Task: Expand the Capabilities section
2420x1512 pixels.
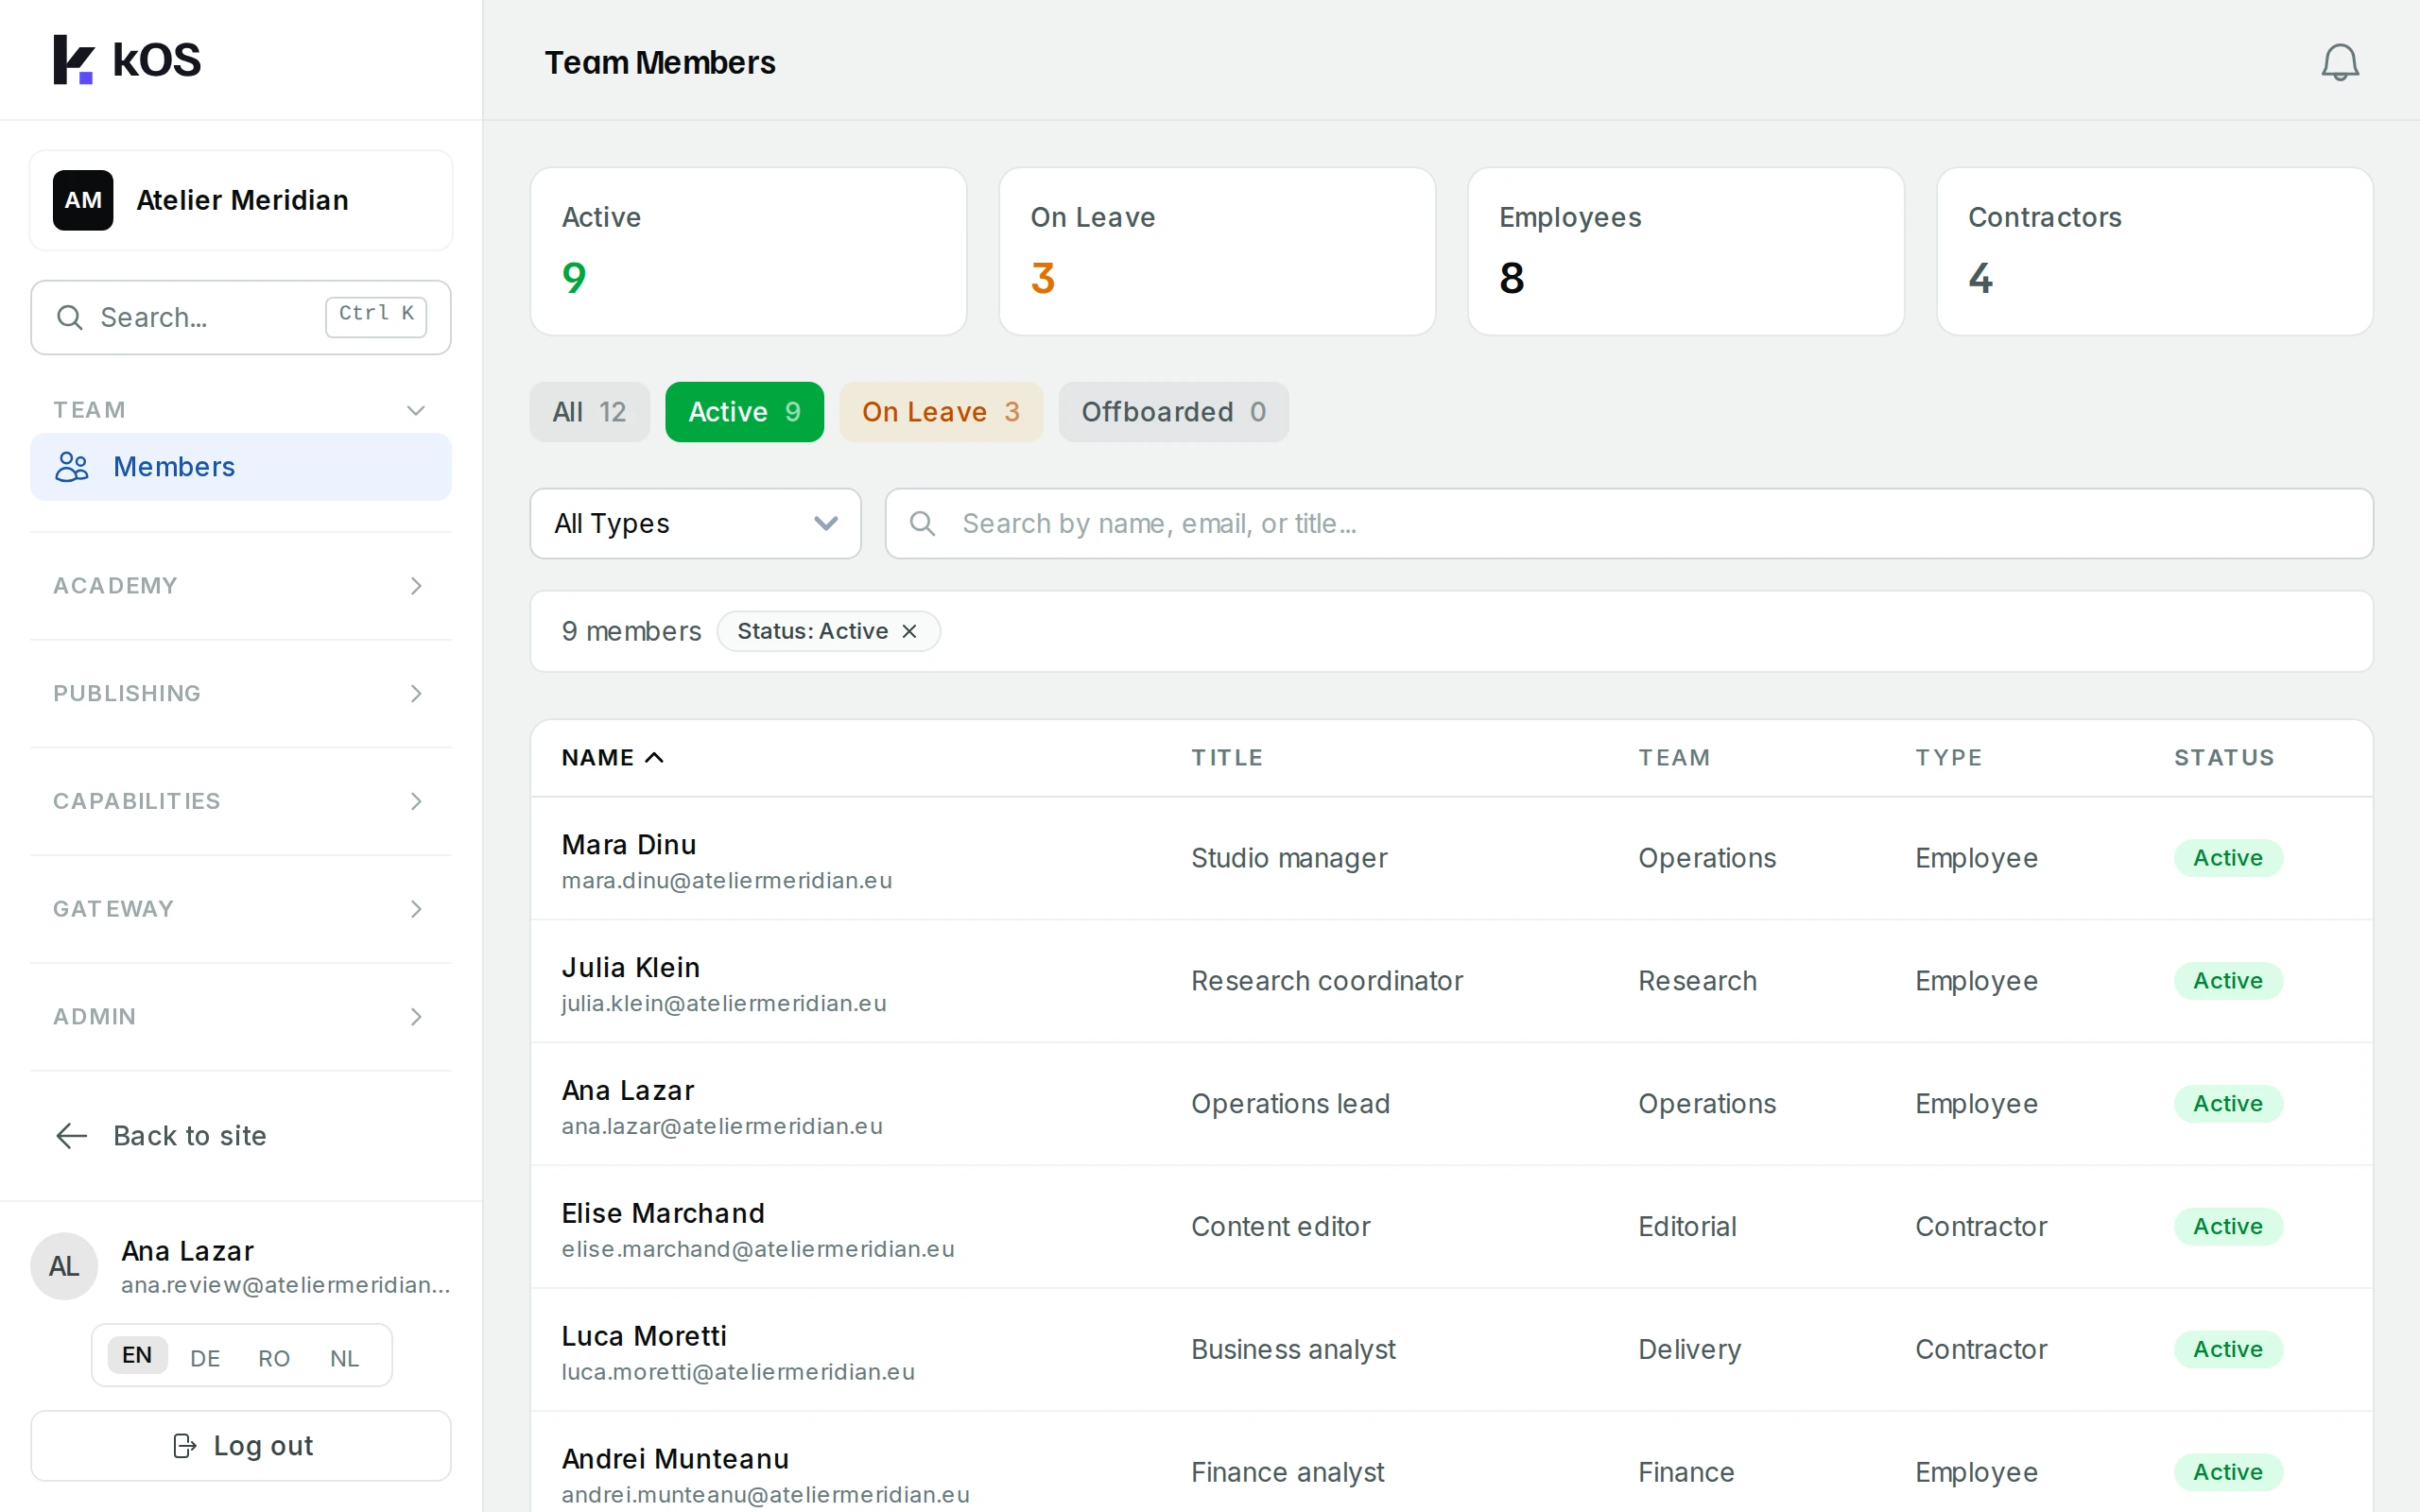Action: click(241, 801)
